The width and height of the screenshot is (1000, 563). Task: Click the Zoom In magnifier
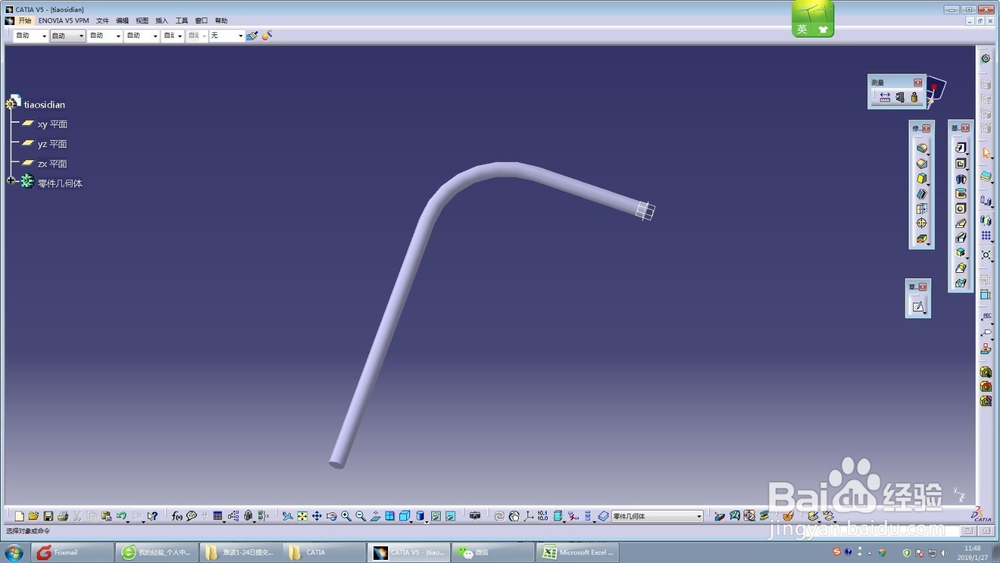click(346, 516)
